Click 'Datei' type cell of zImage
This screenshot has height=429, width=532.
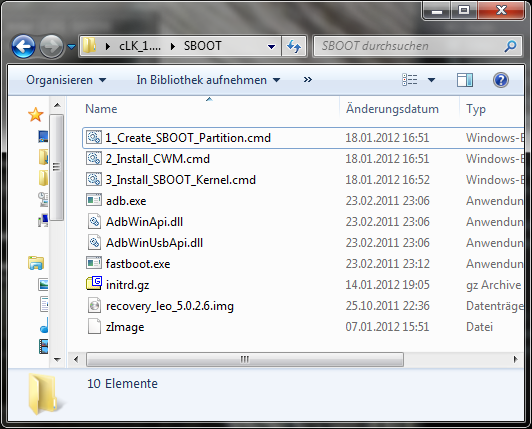[x=479, y=327]
